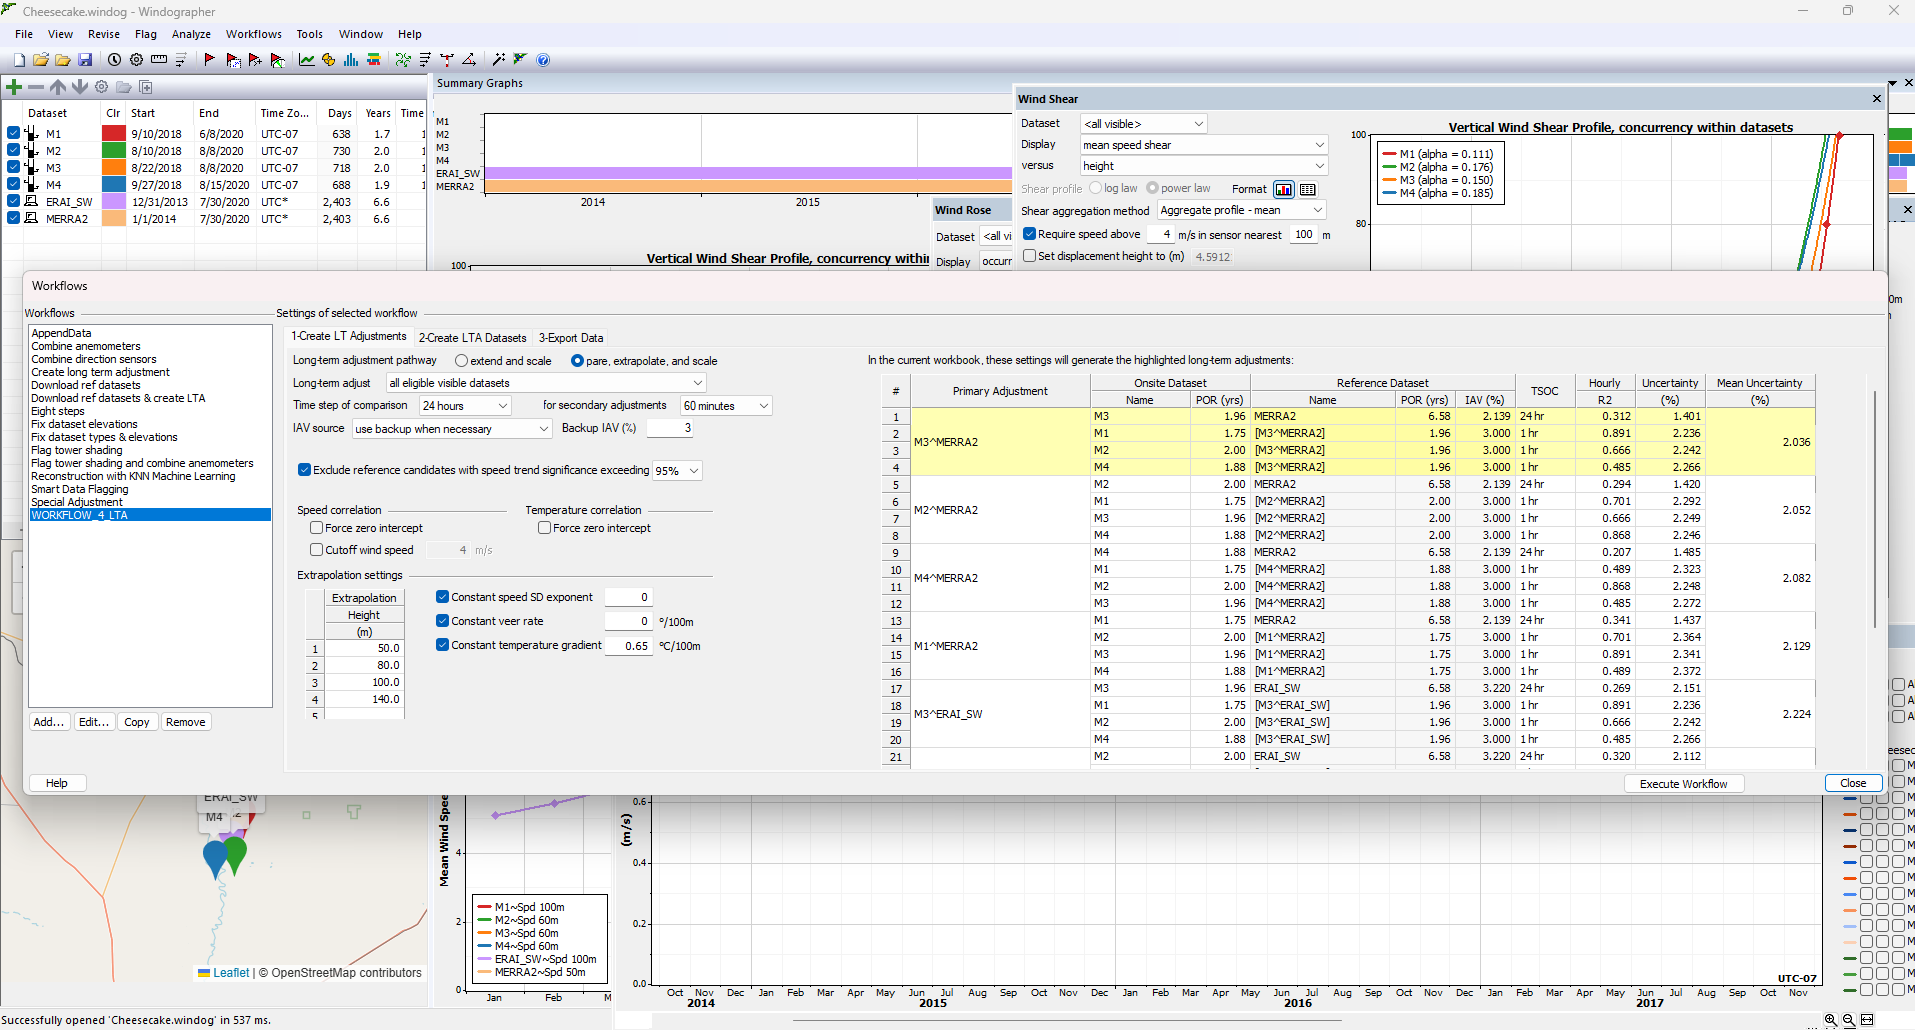Click the Execute Workflow button
Screen dimensions: 1915x1030
click(x=1683, y=784)
